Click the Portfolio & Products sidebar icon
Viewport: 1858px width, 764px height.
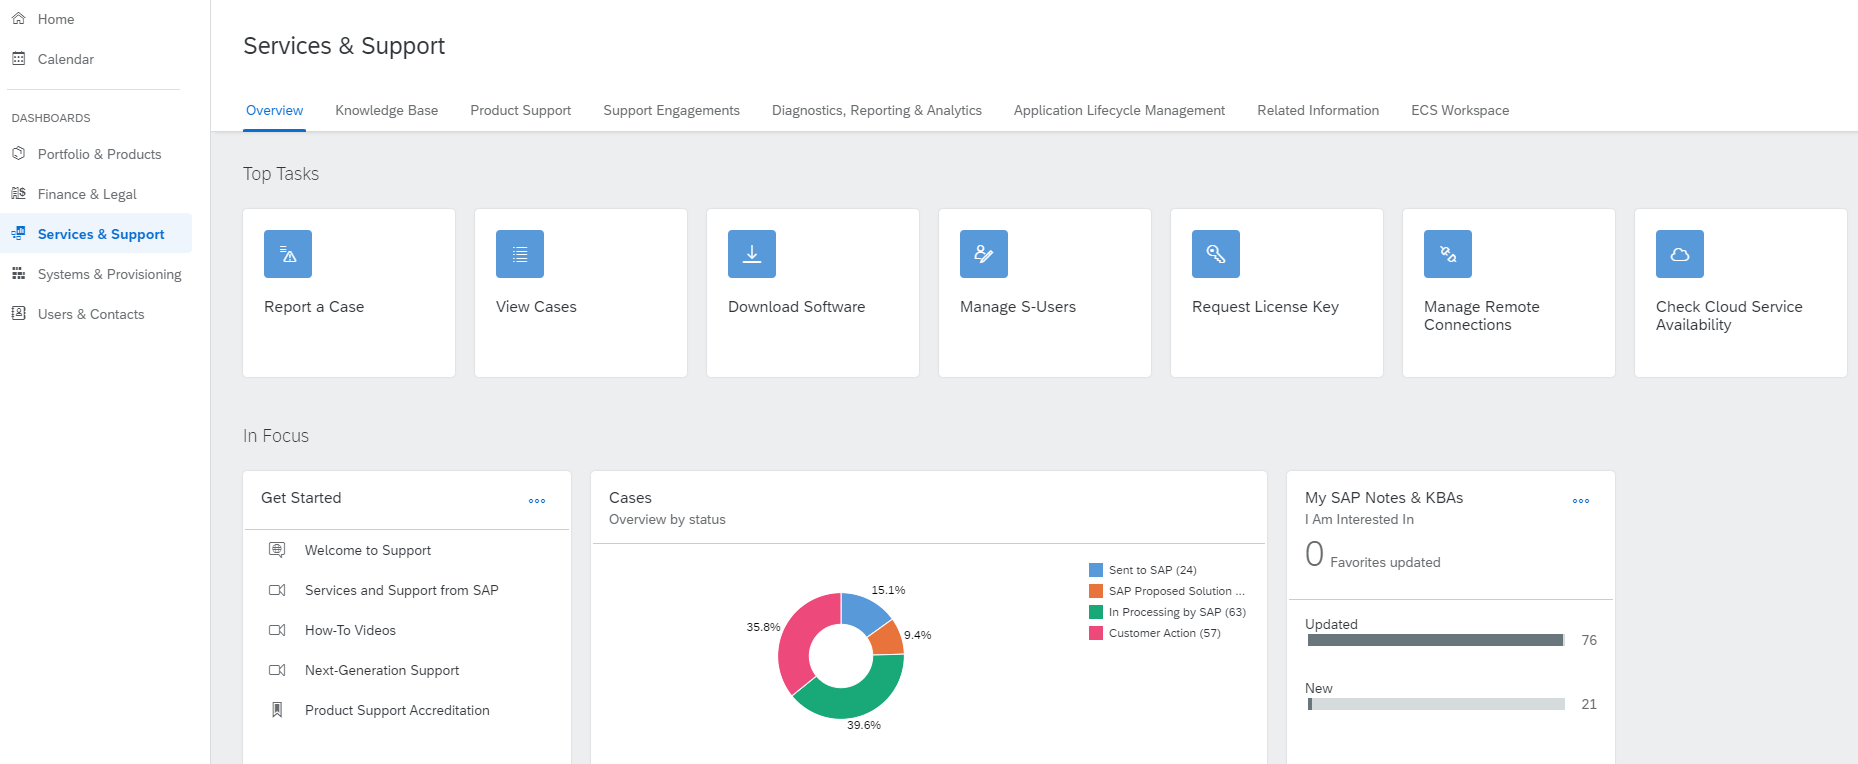click(18, 153)
